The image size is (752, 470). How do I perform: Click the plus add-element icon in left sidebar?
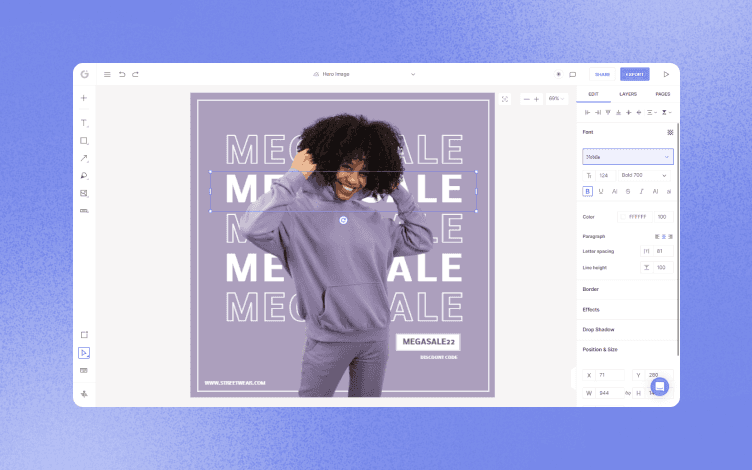point(84,98)
